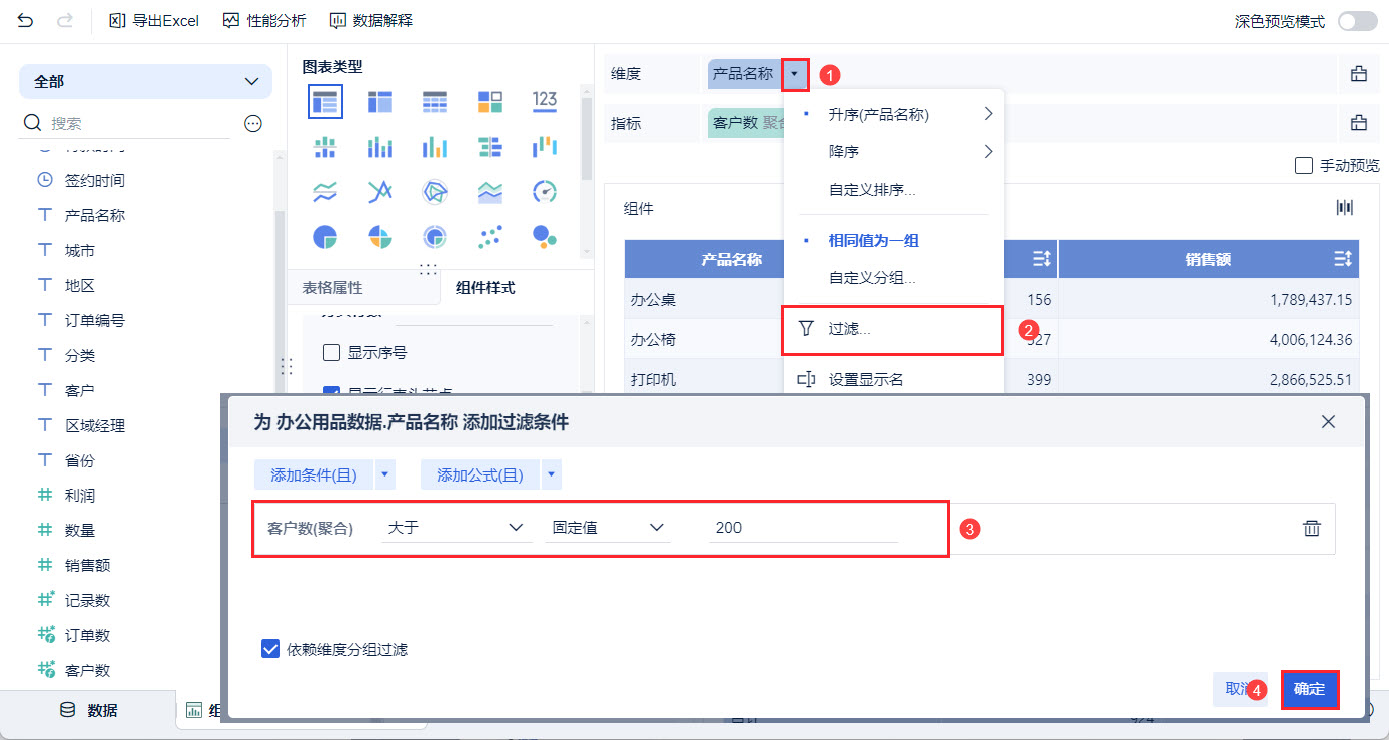Select the waterfall chart type
The height and width of the screenshot is (740, 1389).
coord(545,147)
